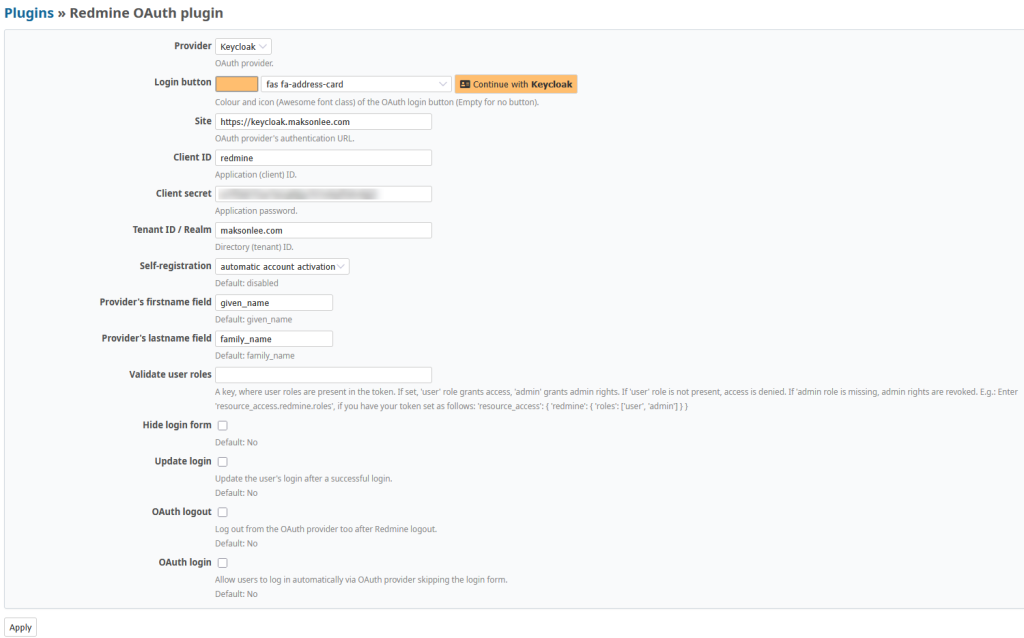Click the 'Allow users to log in automatically' description
The height and width of the screenshot is (638, 1024).
[x=361, y=580]
